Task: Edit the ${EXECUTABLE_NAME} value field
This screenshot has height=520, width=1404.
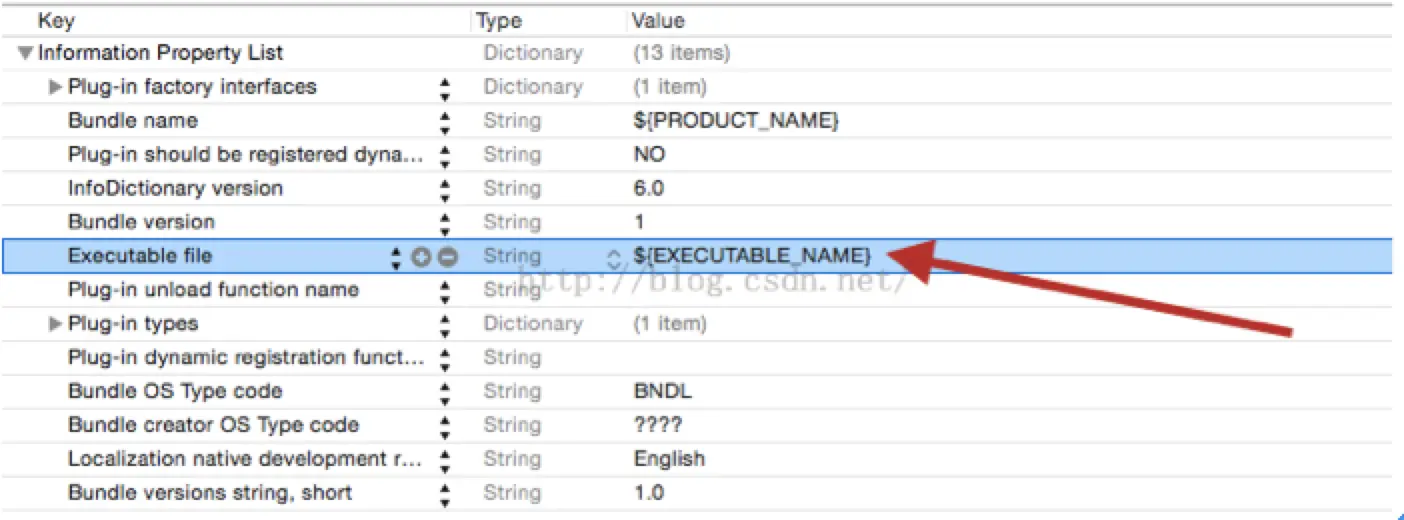Action: (753, 256)
